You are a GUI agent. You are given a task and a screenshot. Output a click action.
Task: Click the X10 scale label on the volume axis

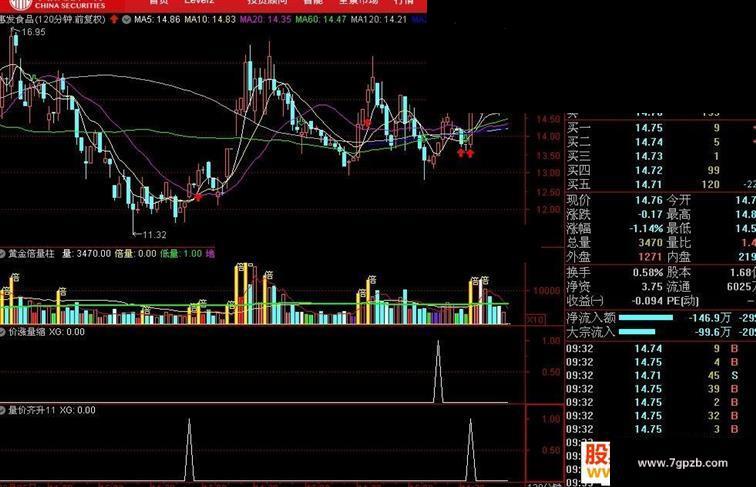pos(536,320)
